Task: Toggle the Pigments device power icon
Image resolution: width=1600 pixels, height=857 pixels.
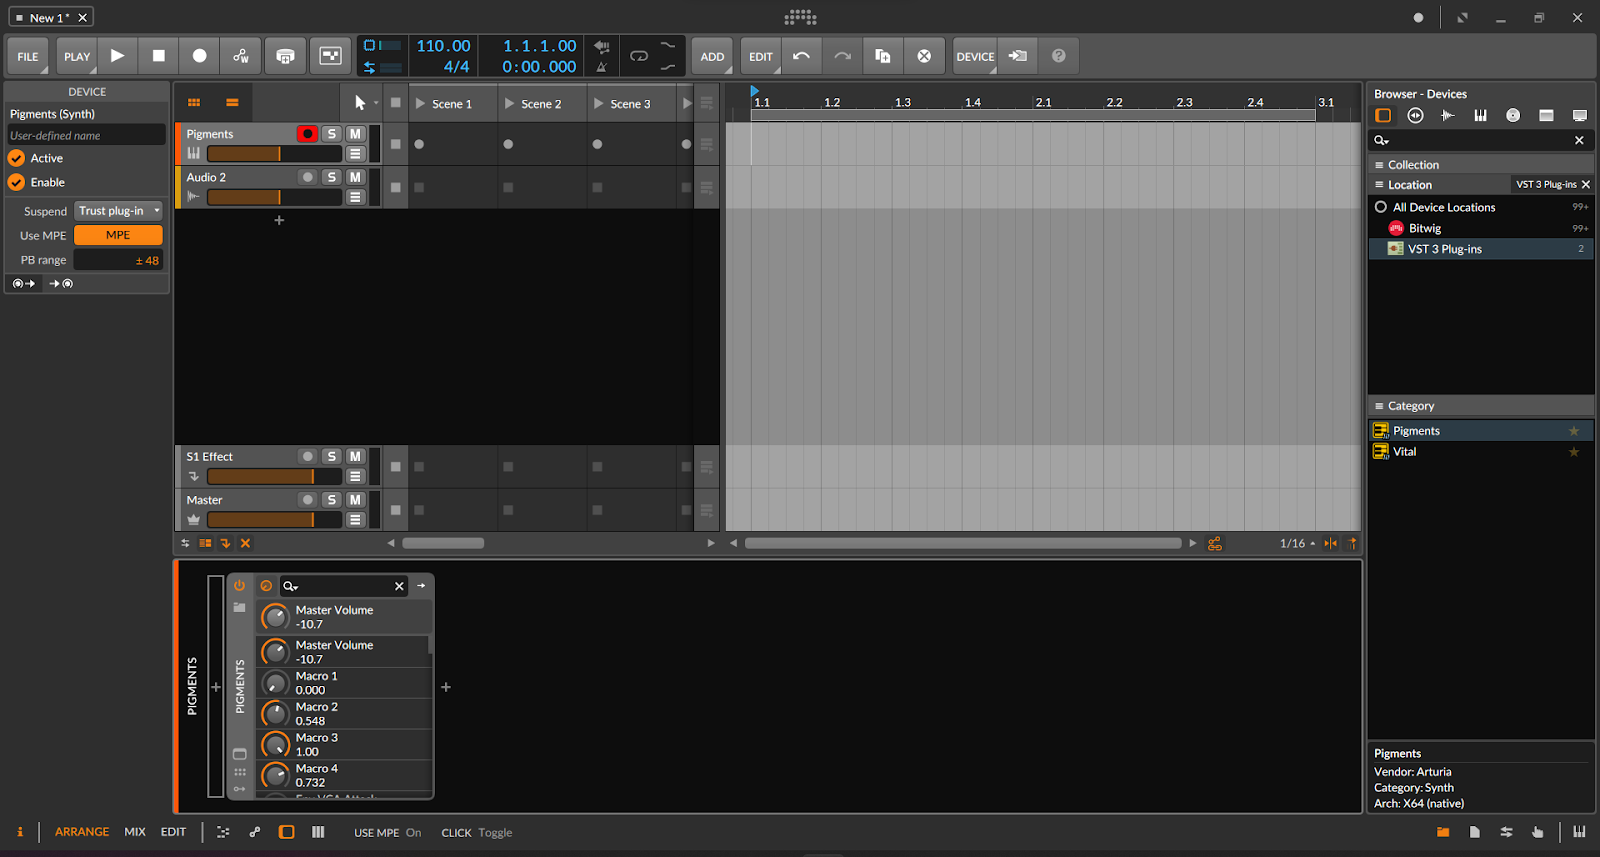Action: (x=239, y=585)
